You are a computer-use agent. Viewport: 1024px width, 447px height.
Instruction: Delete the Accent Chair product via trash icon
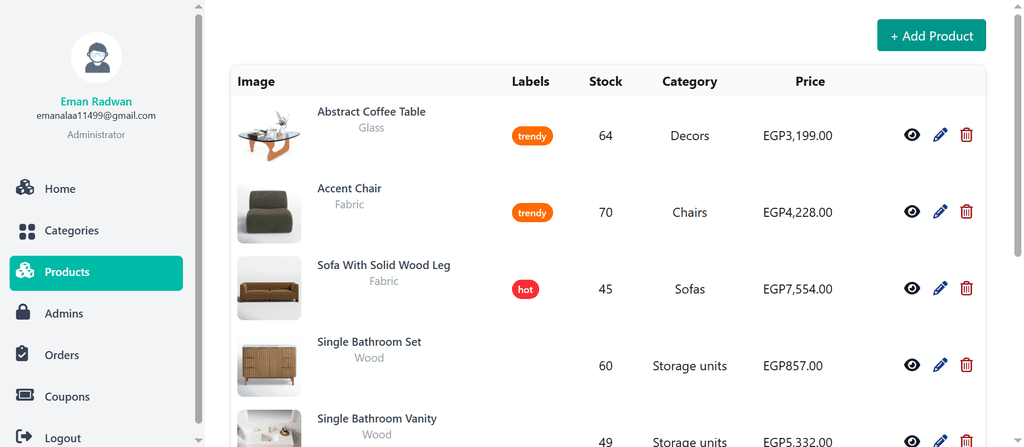[967, 212]
